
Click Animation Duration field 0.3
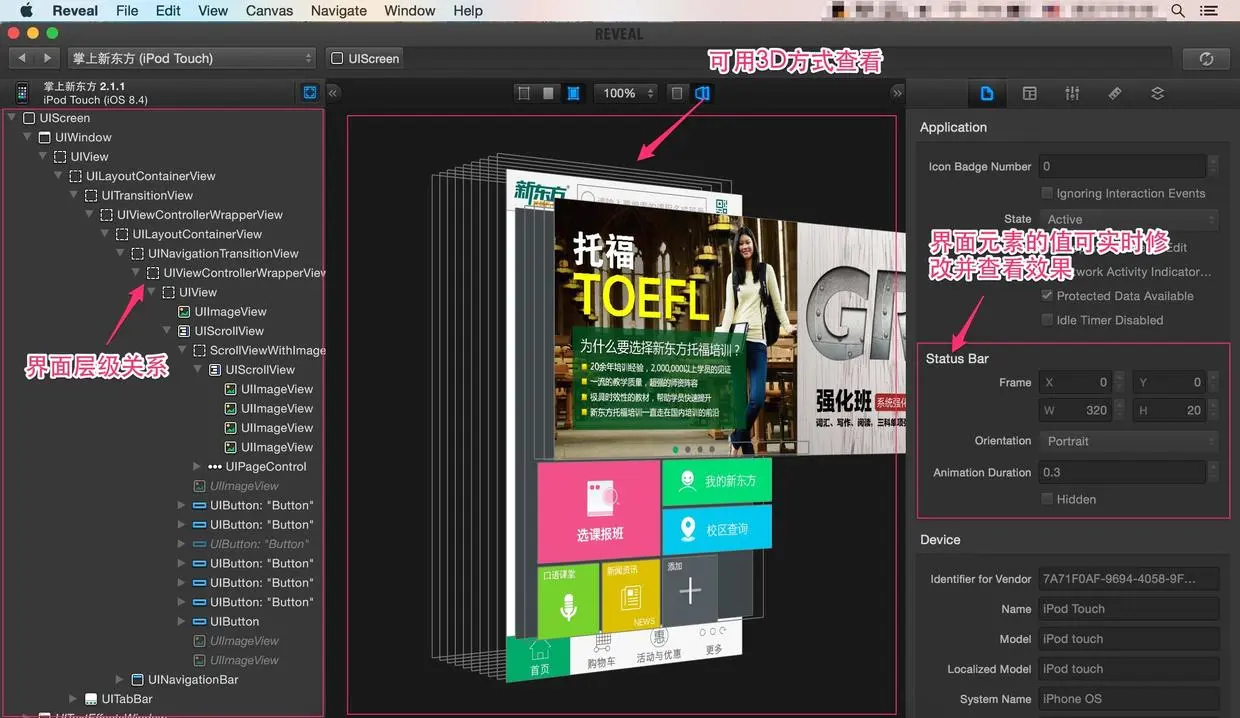[1122, 472]
